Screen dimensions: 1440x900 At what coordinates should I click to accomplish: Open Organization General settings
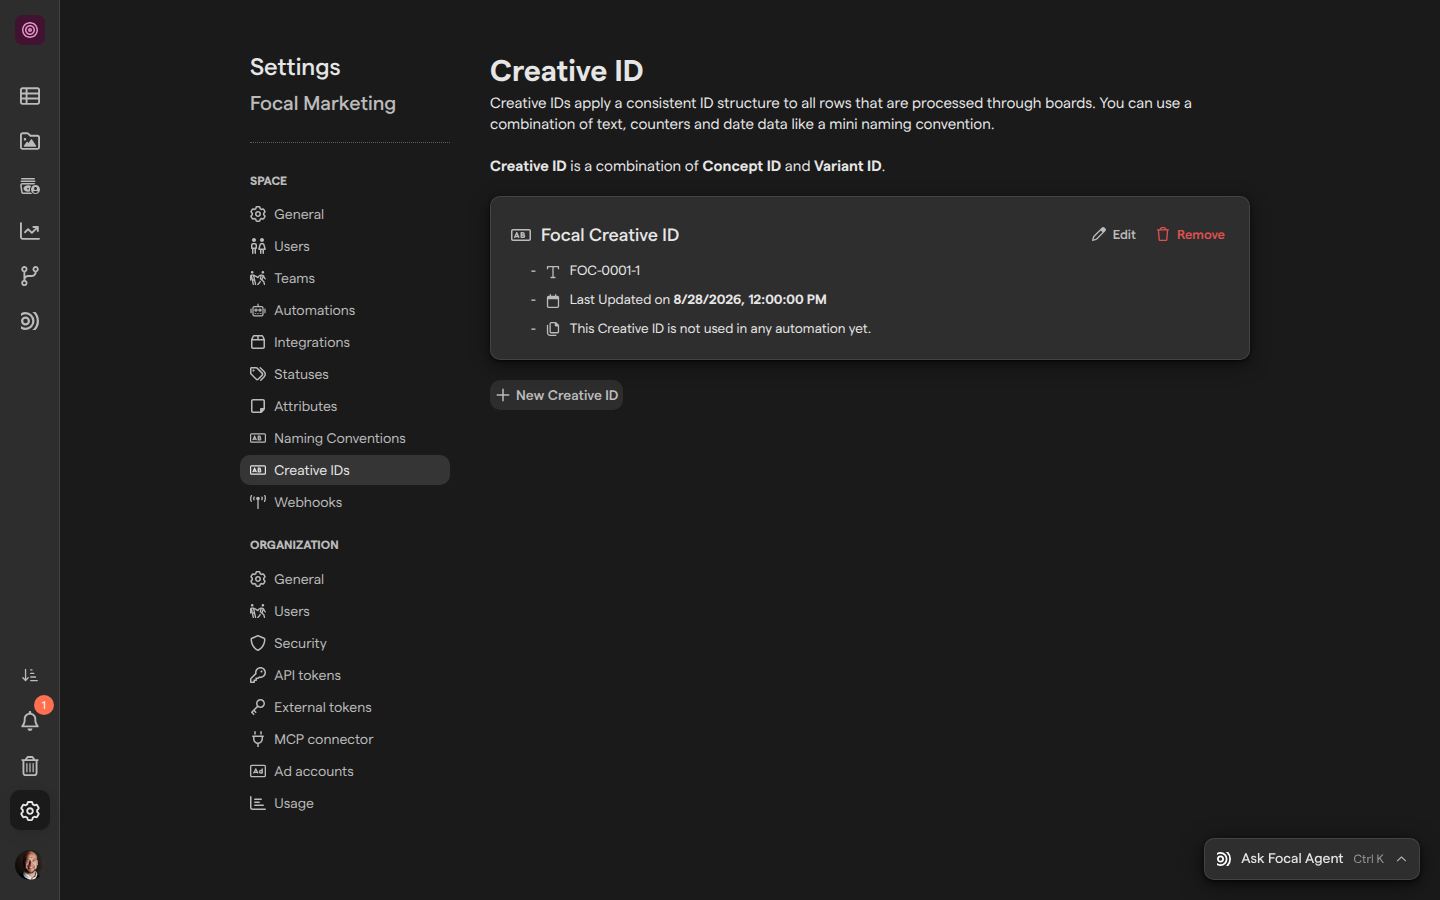pyautogui.click(x=345, y=579)
